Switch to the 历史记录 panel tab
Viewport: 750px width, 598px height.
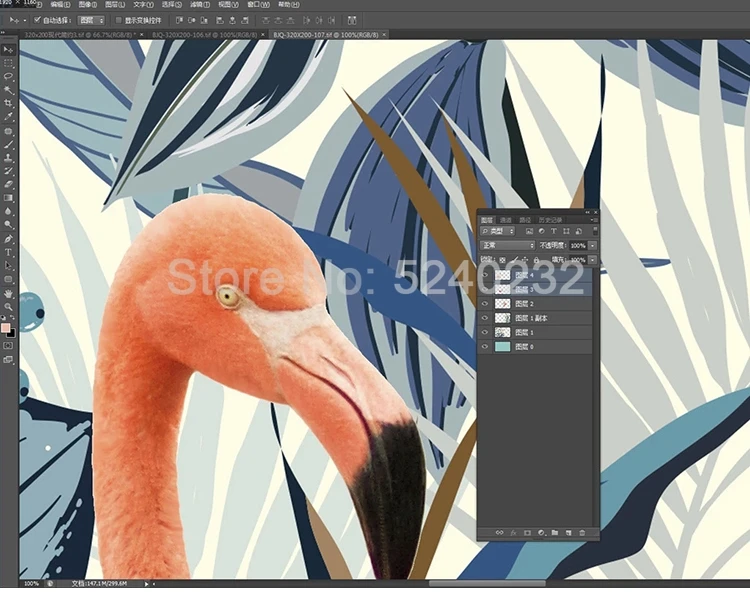[x=551, y=220]
